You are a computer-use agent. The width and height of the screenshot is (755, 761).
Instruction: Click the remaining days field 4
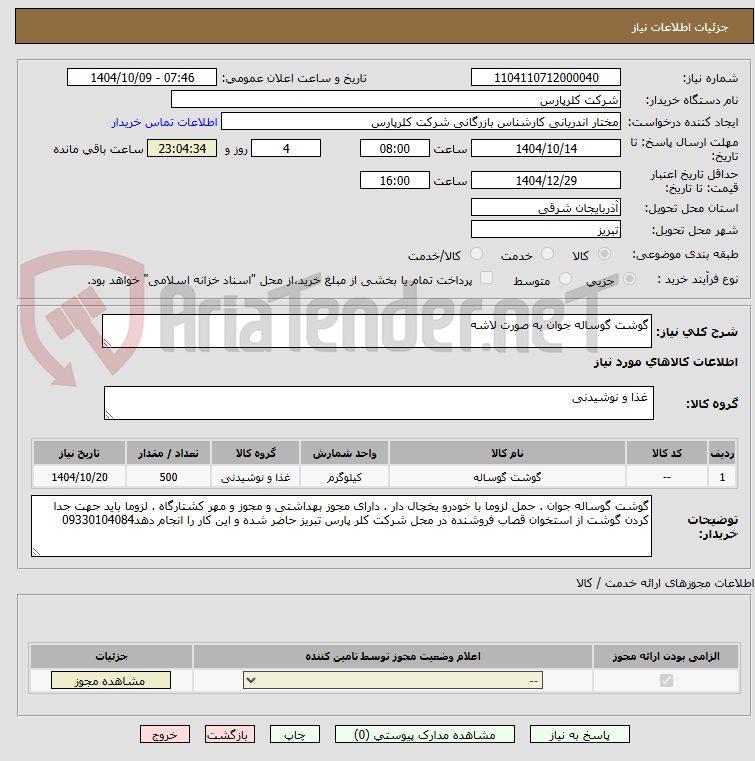point(286,148)
